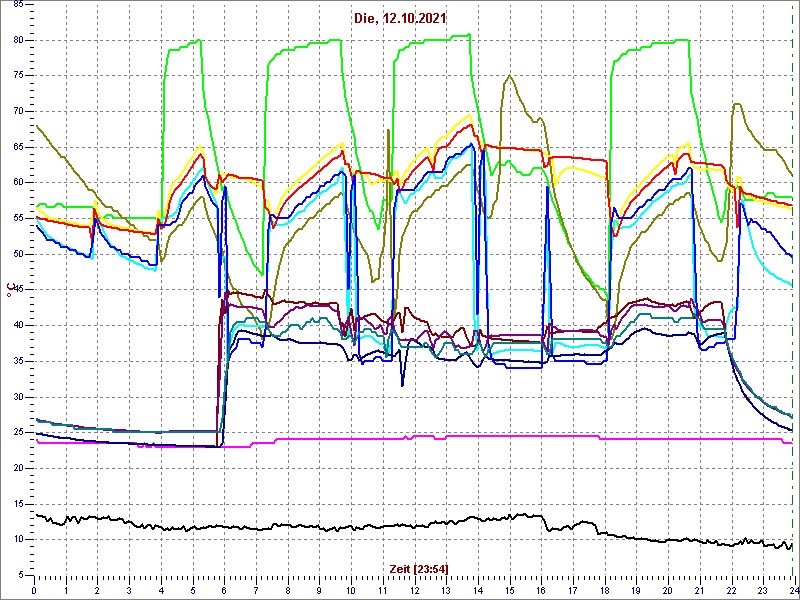Select the 50 value on the temperature axis
Viewport: 800px width, 600px height.
[19, 254]
